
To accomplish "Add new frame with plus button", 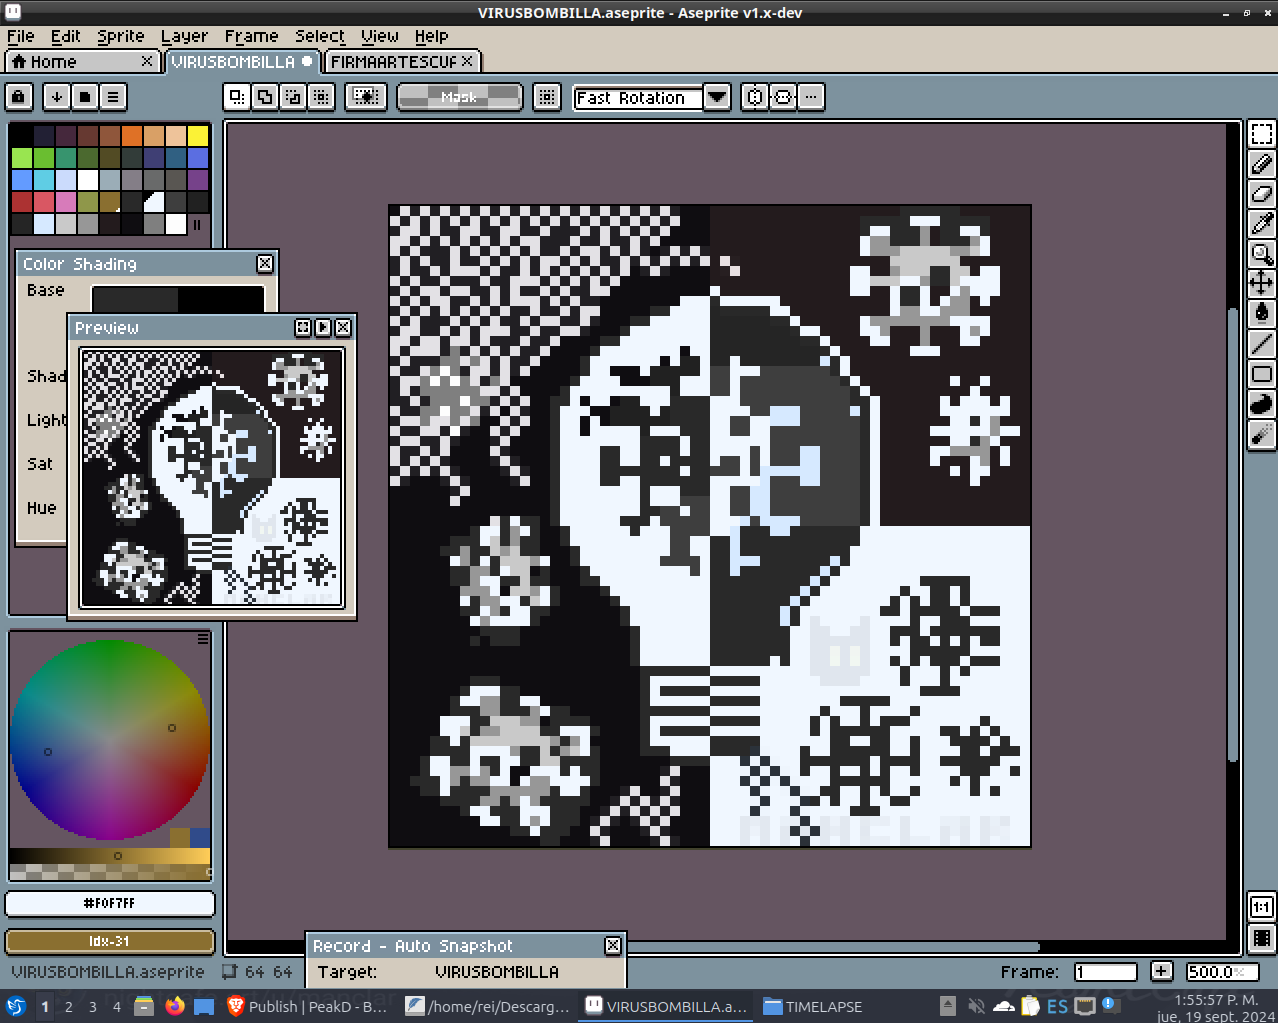I will 1161,971.
